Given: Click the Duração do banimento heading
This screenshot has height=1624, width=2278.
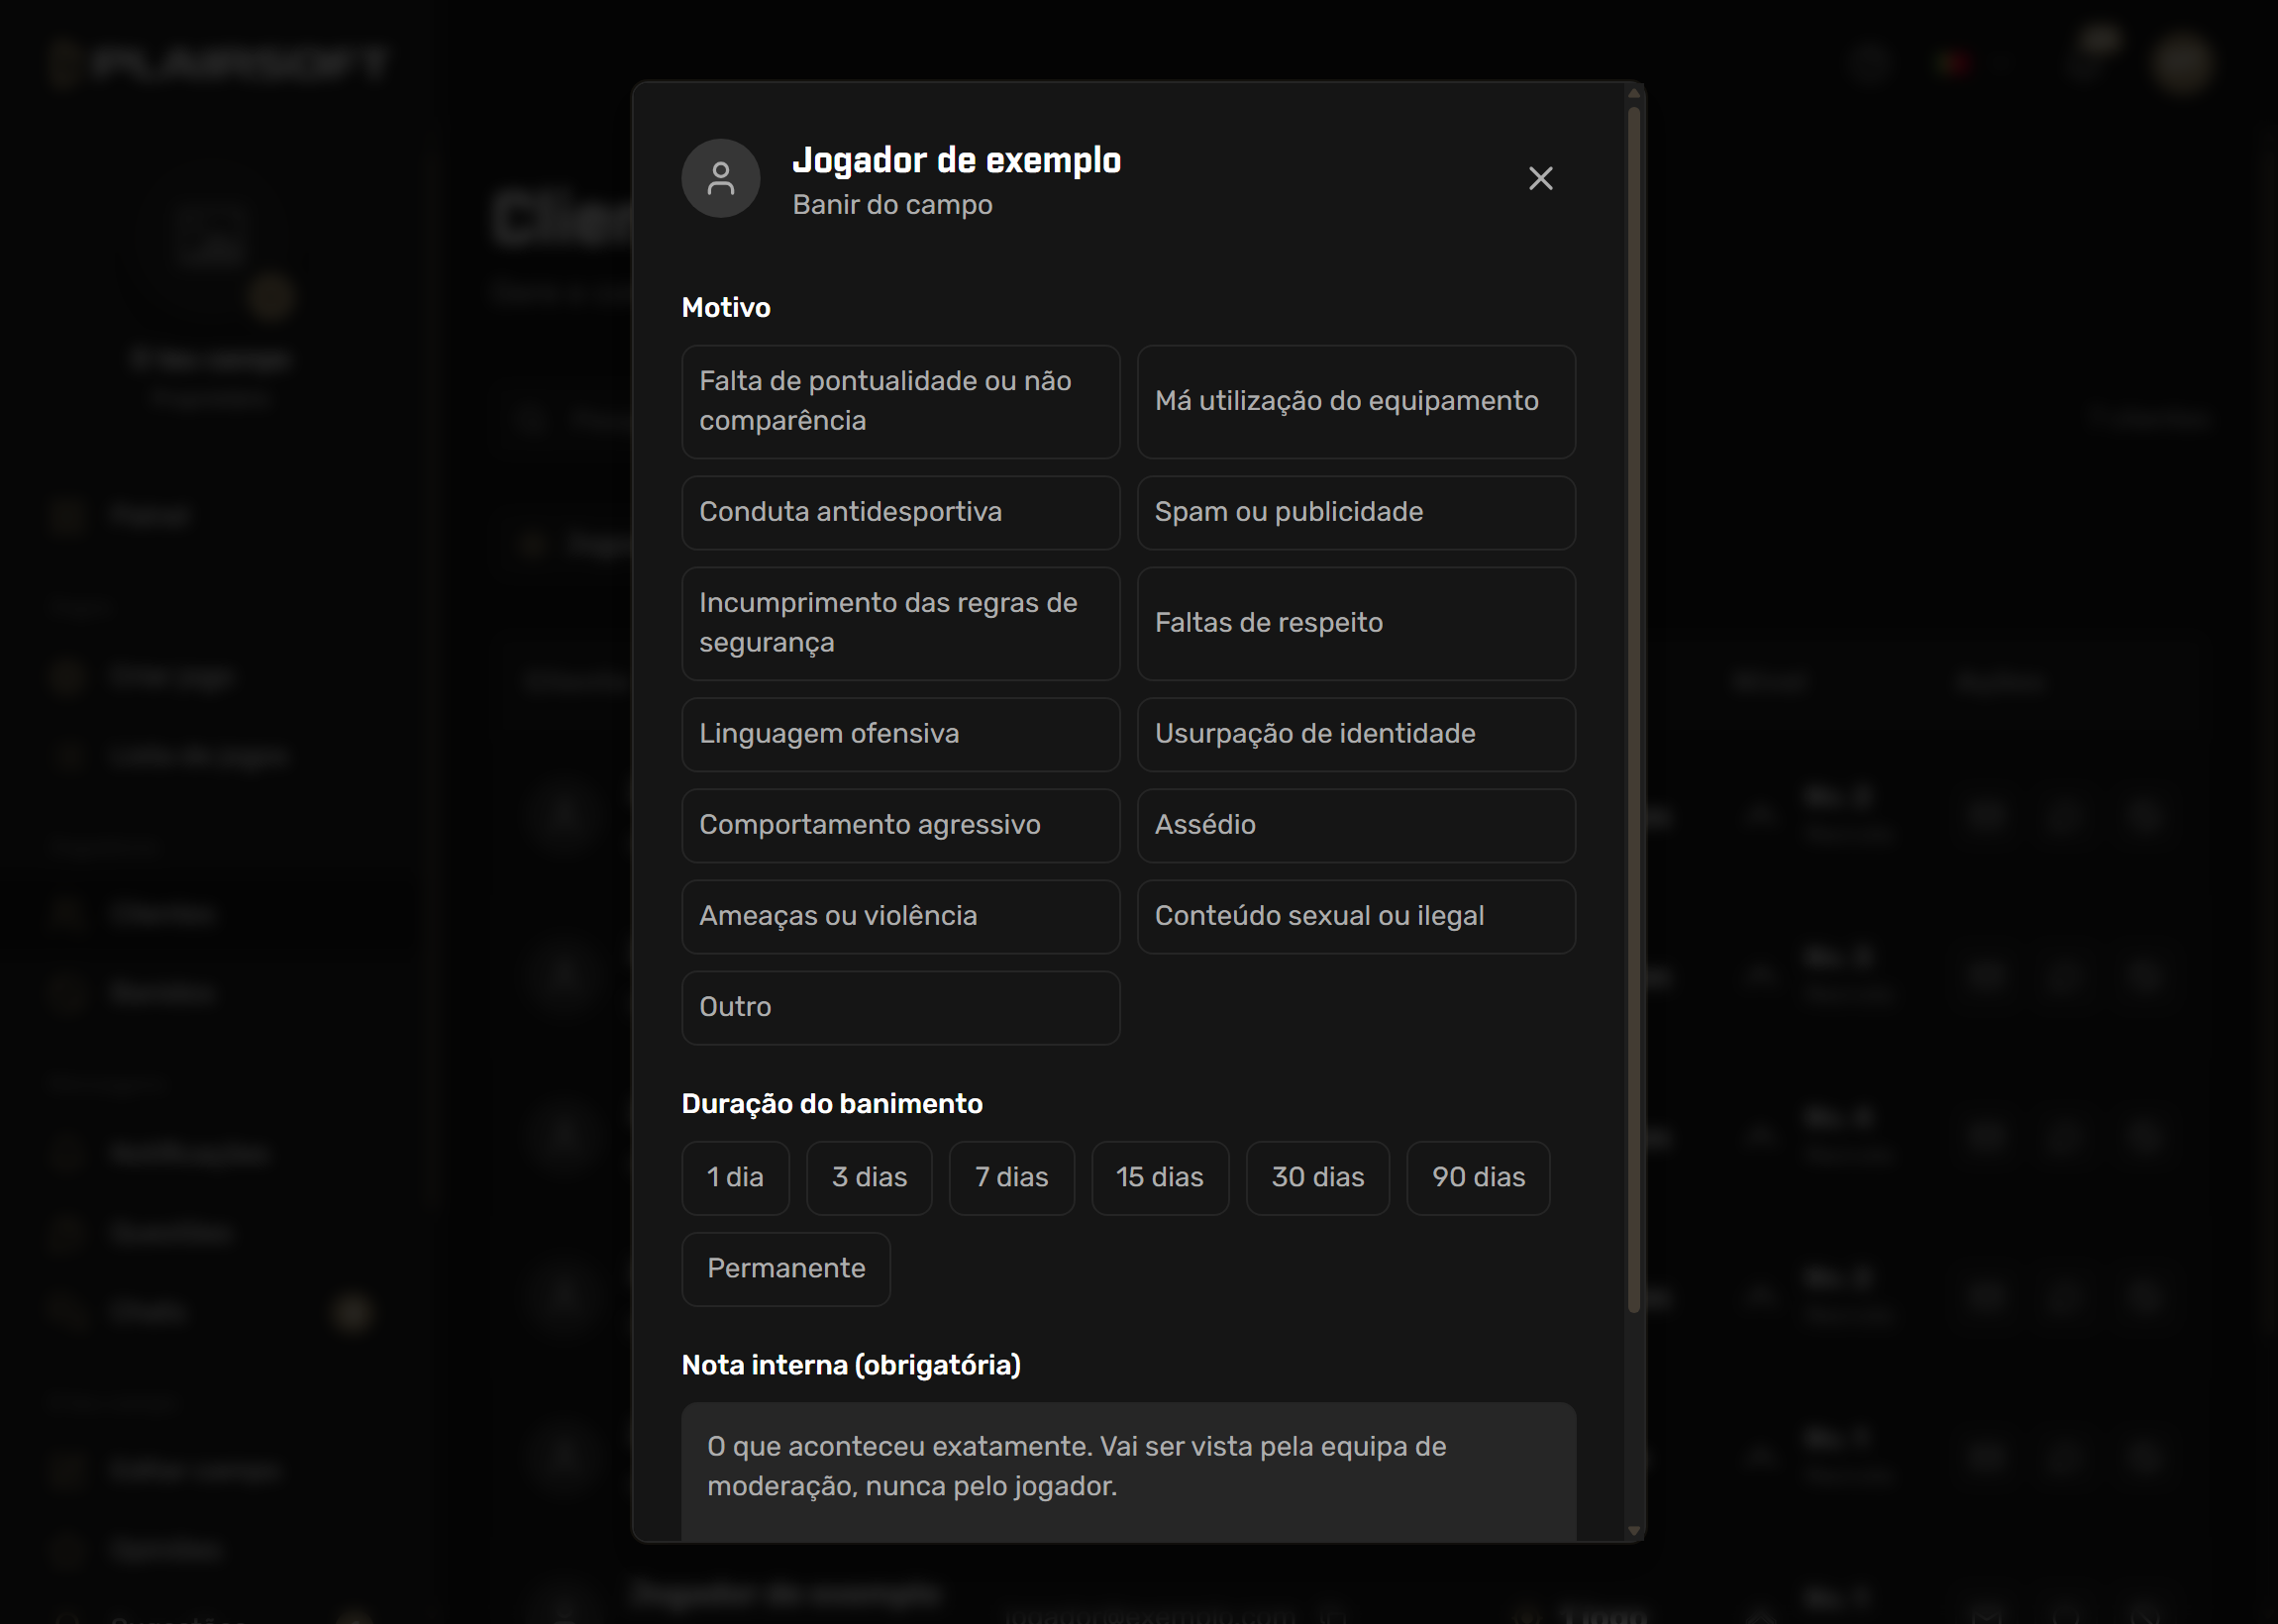Looking at the screenshot, I should [832, 1104].
